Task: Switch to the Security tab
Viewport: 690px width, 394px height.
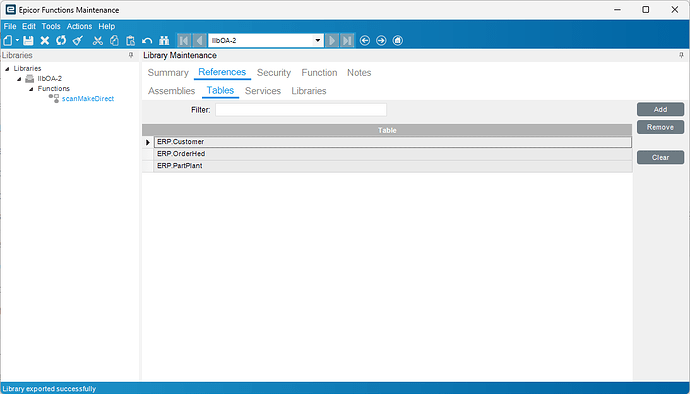Action: pos(274,73)
